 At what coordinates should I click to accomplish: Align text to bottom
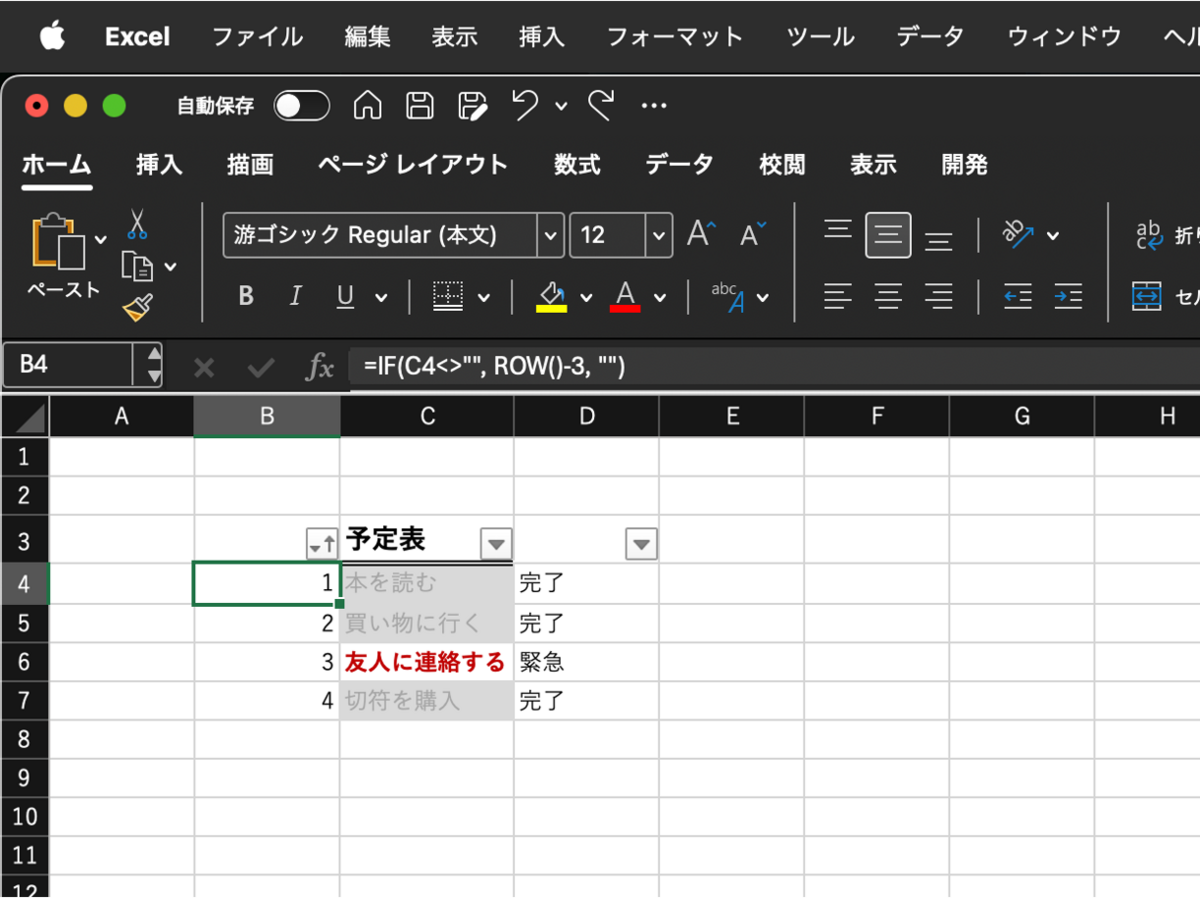tap(938, 240)
